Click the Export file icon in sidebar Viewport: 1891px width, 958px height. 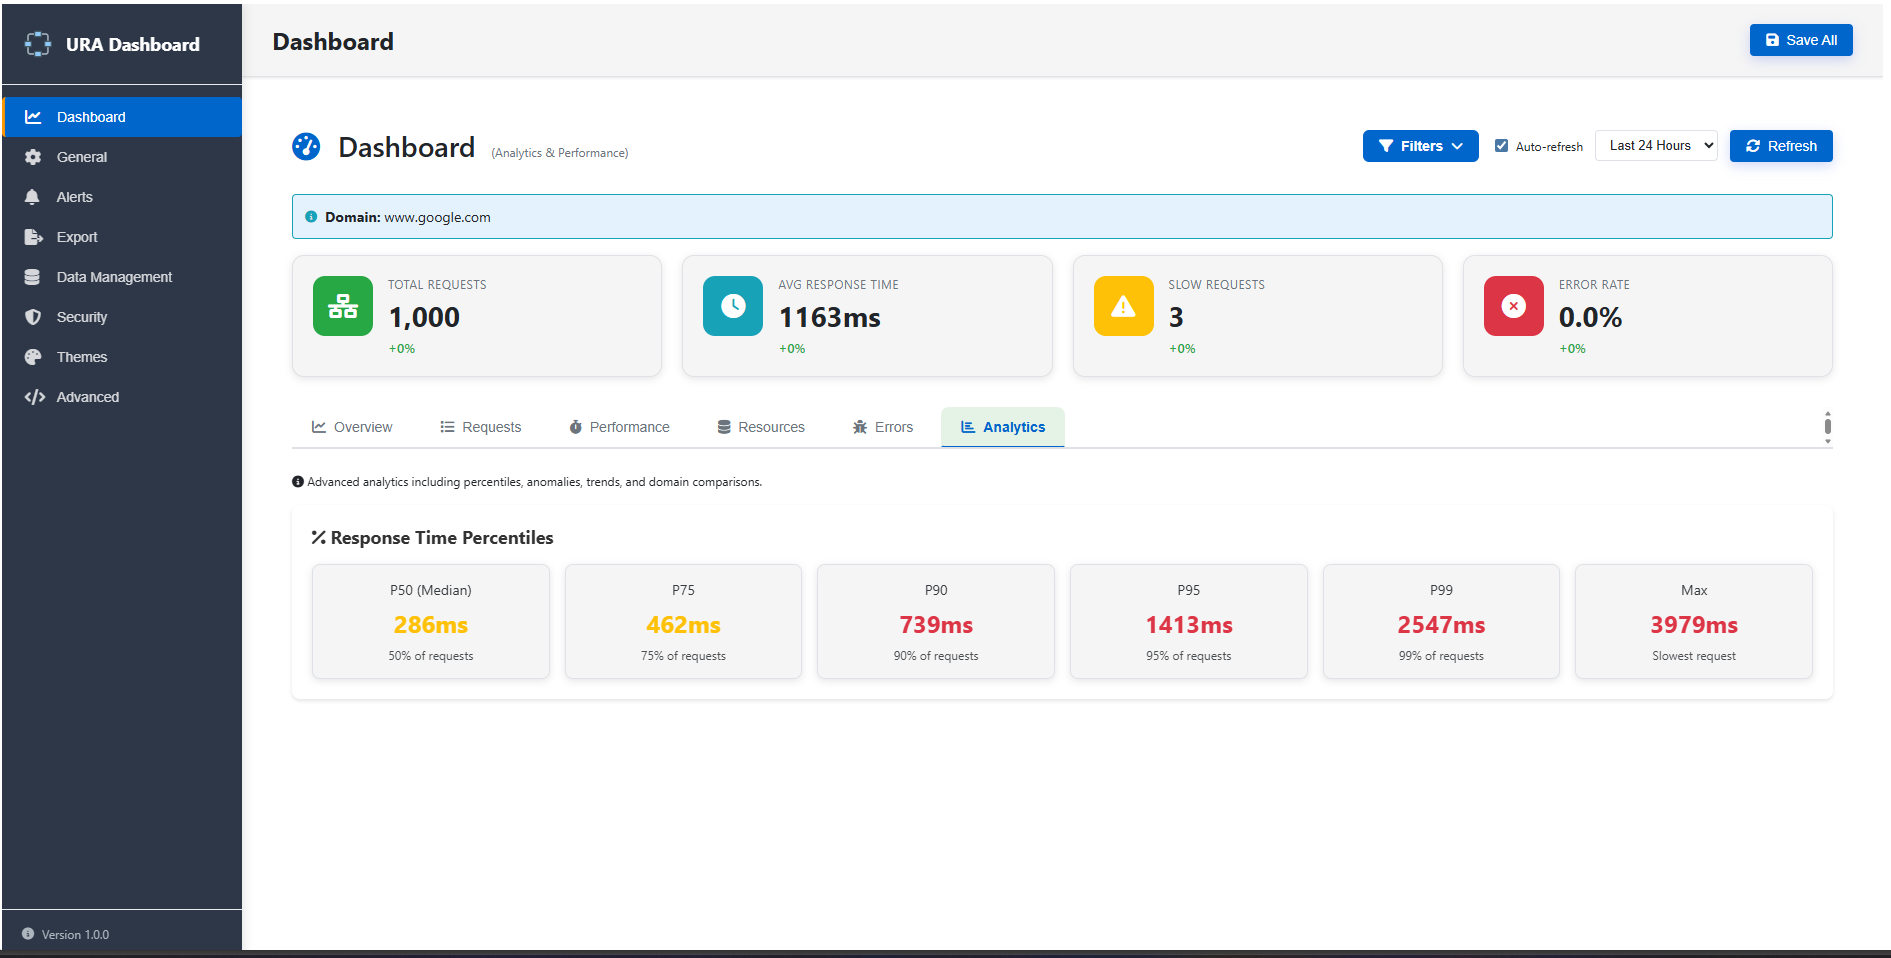[x=34, y=237]
